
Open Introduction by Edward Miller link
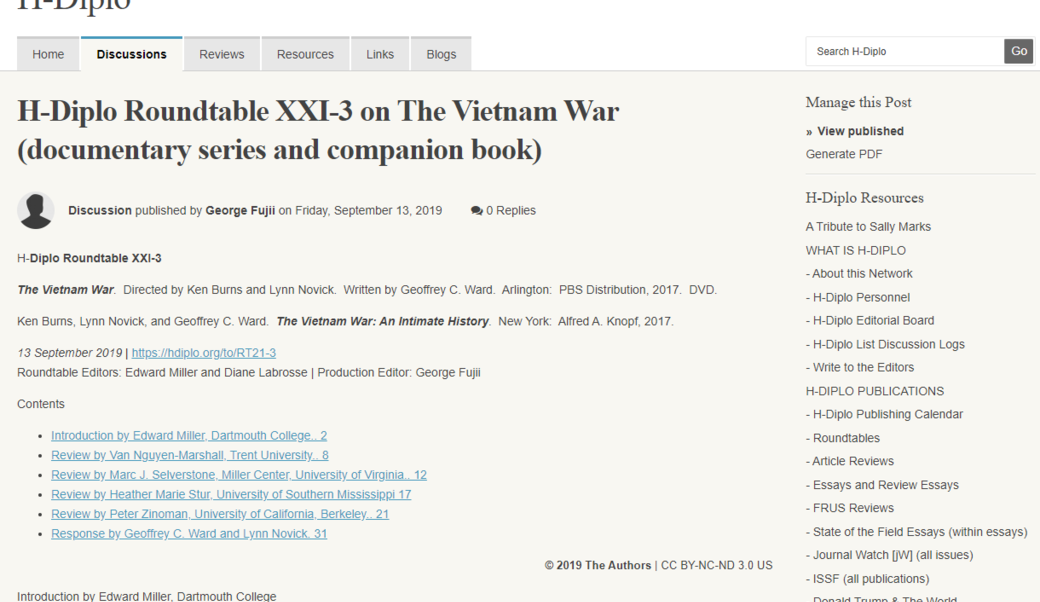coord(189,436)
